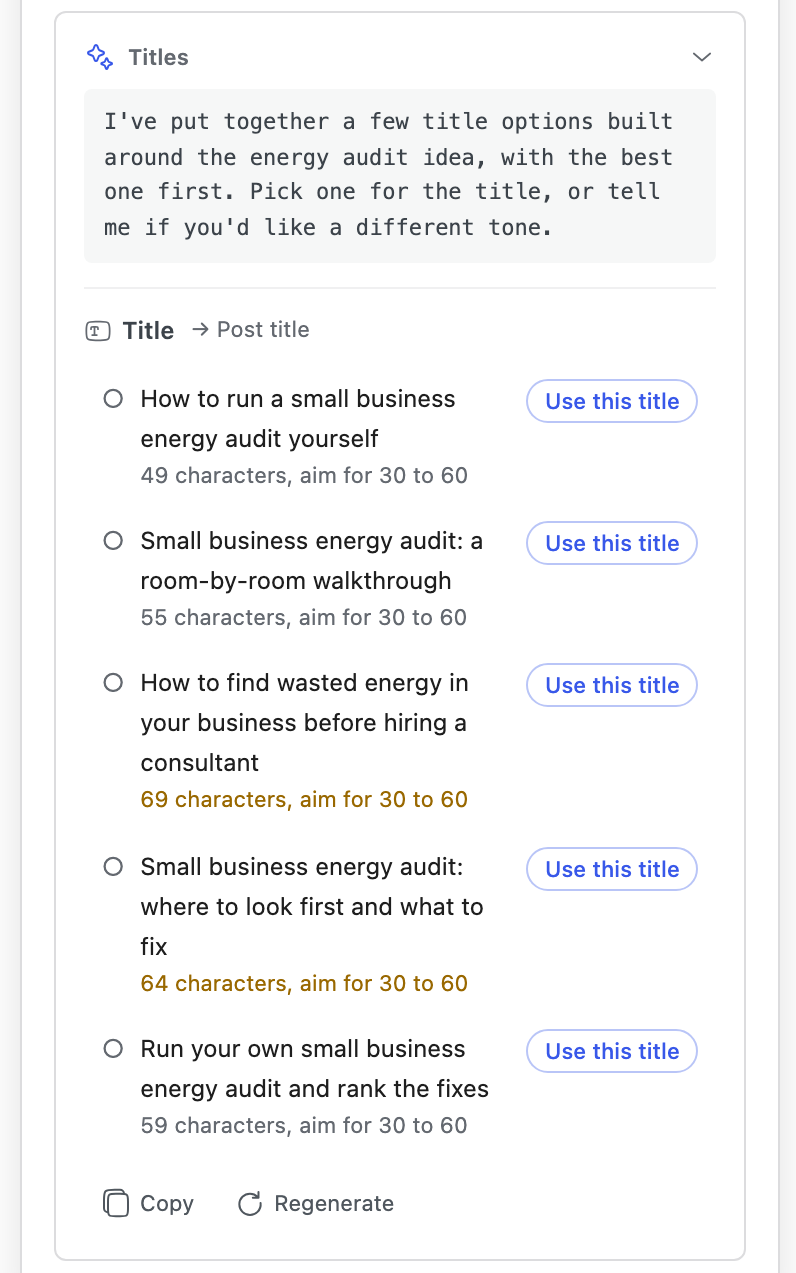Click the '64 characters' warning text
Image resolution: width=796 pixels, height=1273 pixels.
(x=304, y=983)
